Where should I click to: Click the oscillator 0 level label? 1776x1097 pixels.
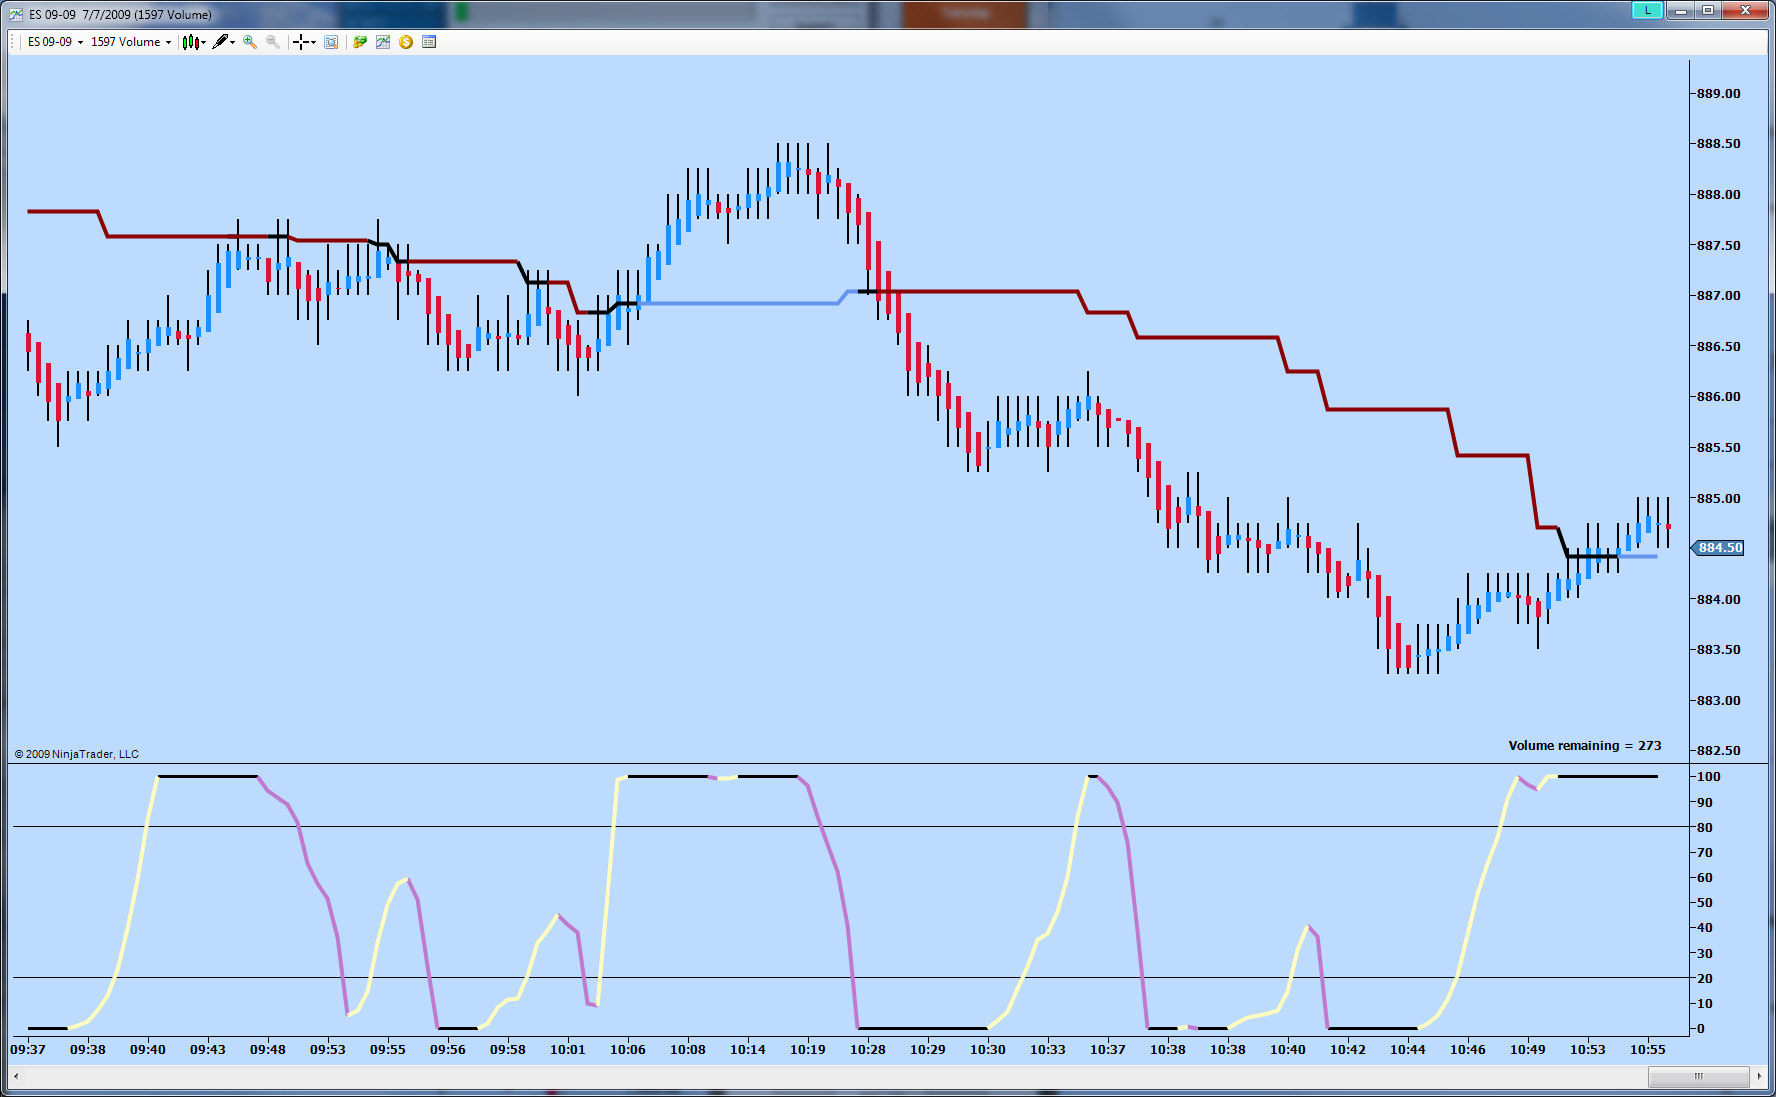coord(1701,1029)
